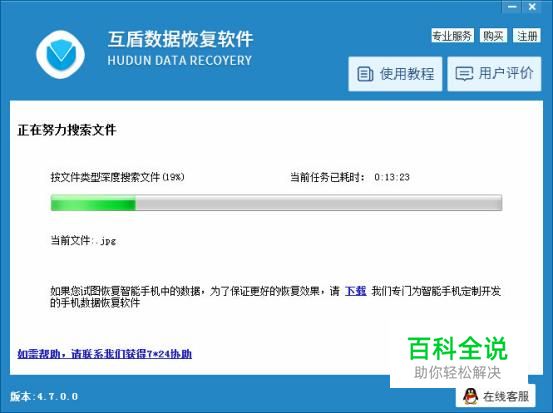
Task: Click the 版本:4.7.0.0 version label
Action: pos(44,396)
